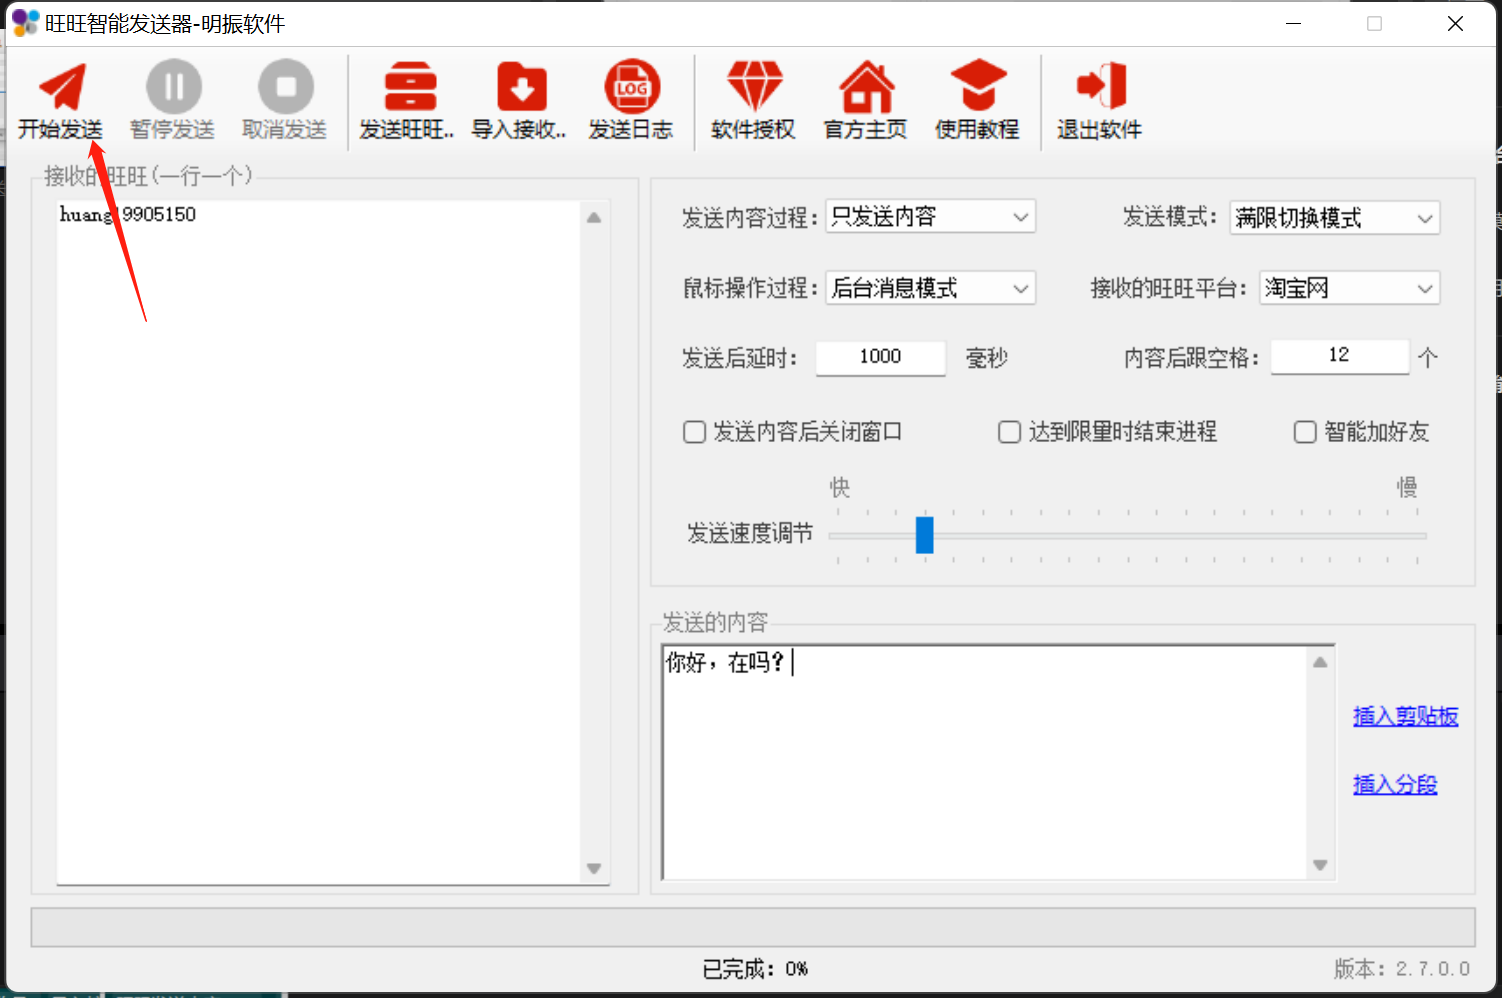
Task: Click message content scrollbar up arrow
Action: pyautogui.click(x=1320, y=662)
